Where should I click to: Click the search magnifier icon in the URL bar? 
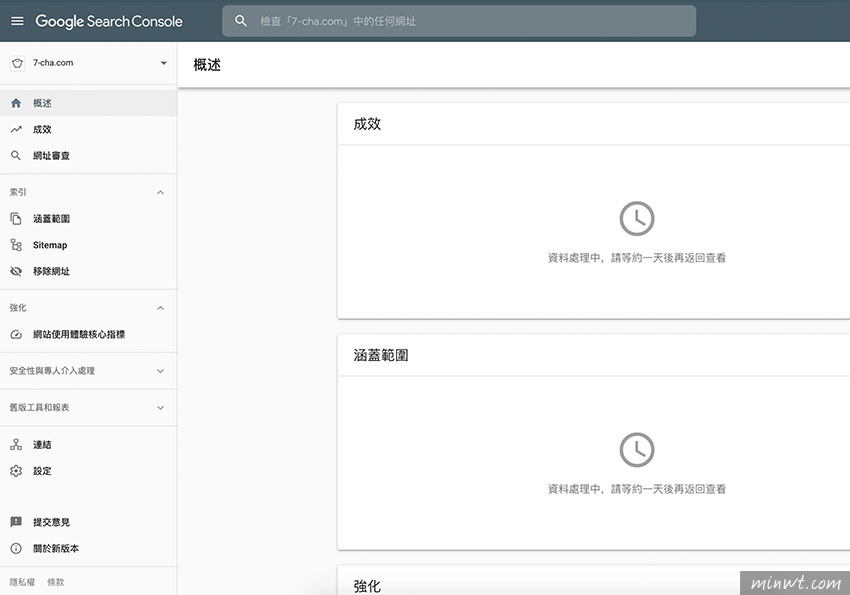click(241, 21)
